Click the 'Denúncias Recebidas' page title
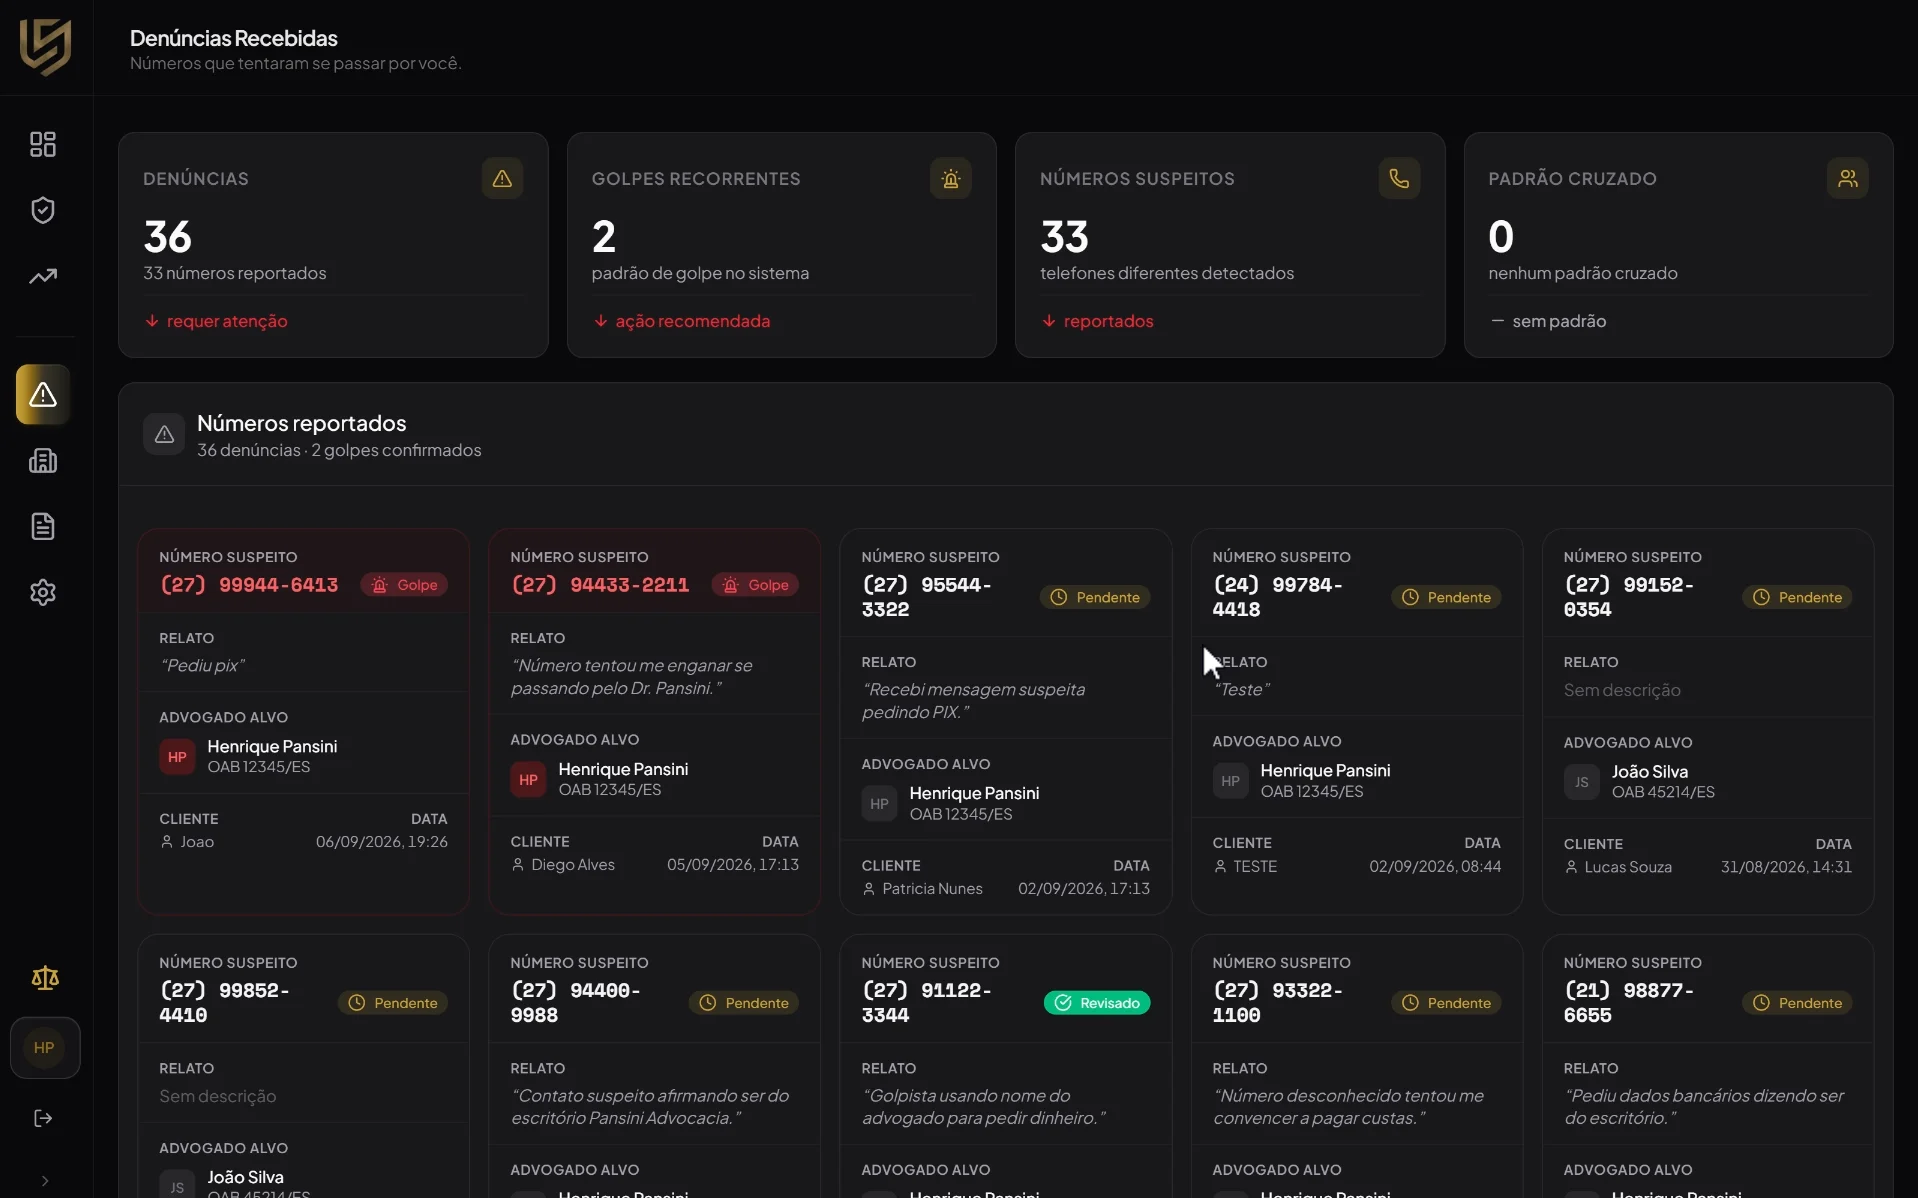The image size is (1918, 1198). (x=234, y=38)
